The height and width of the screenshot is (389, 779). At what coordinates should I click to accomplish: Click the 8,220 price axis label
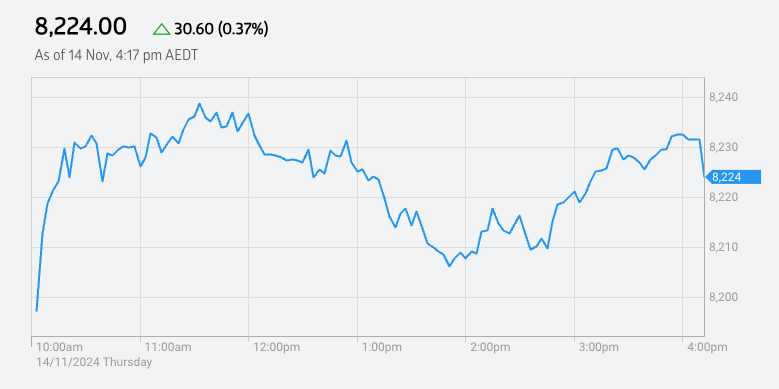pos(723,198)
